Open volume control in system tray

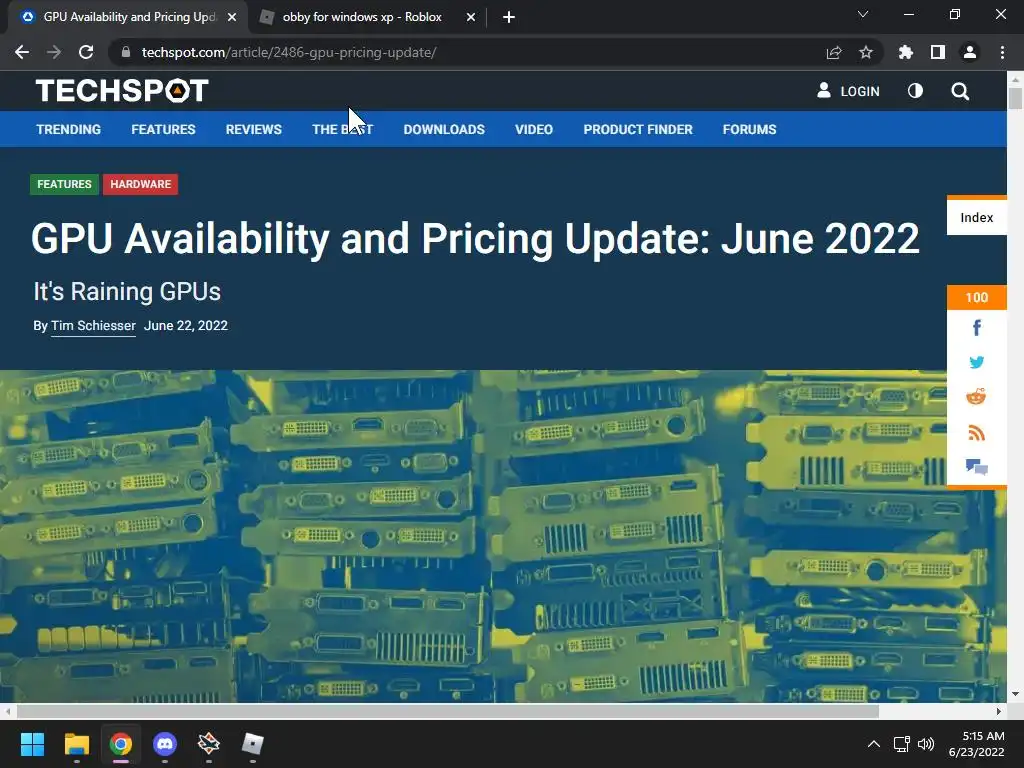coord(926,744)
